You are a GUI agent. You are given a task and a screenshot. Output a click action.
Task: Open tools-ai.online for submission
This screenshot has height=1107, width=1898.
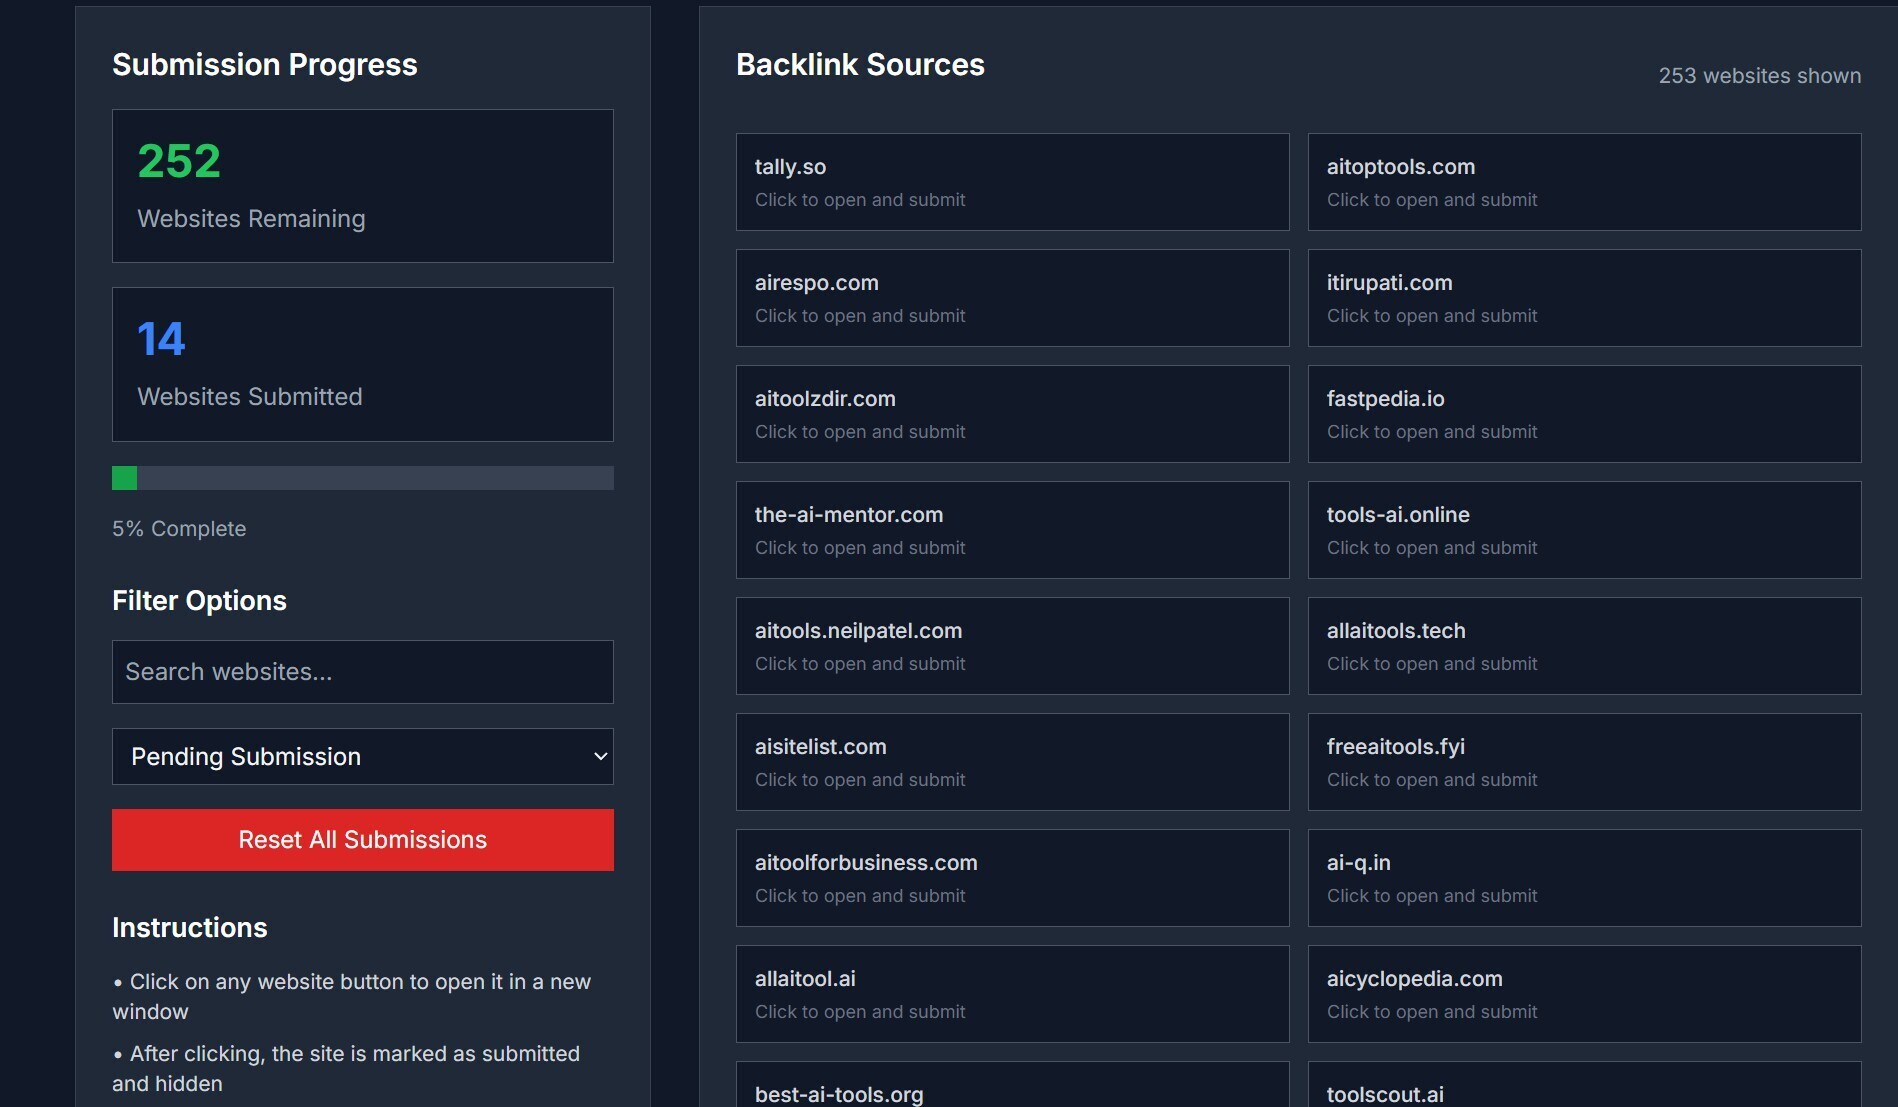coord(1584,530)
